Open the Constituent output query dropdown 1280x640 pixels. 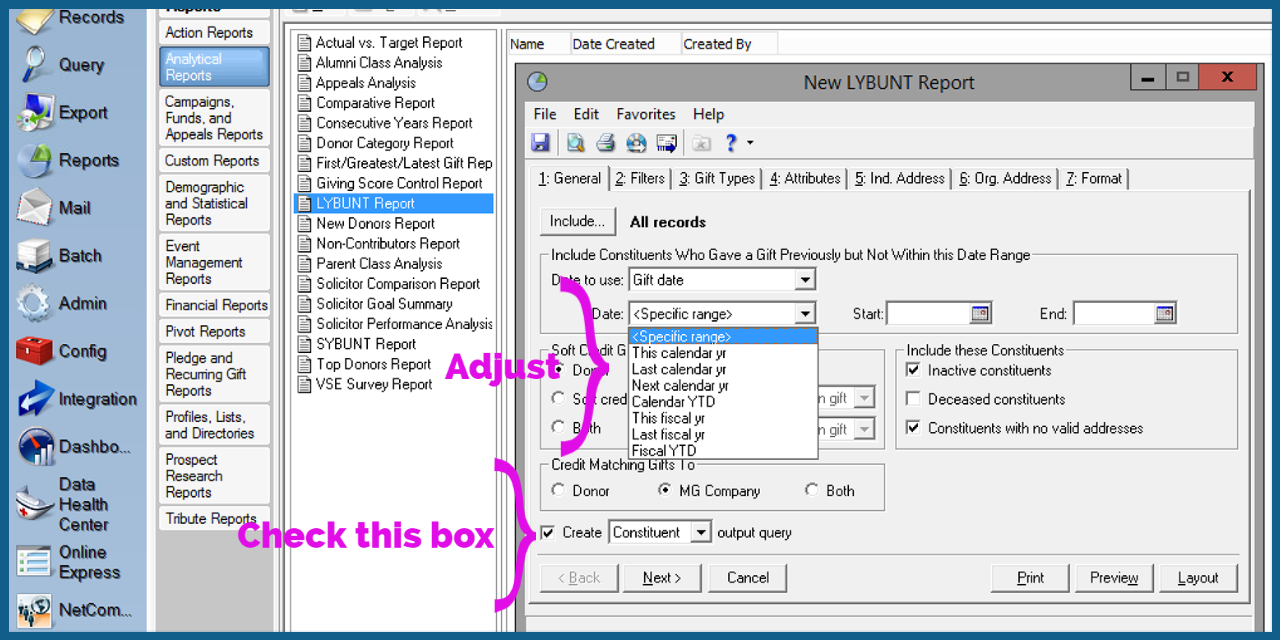[x=701, y=533]
